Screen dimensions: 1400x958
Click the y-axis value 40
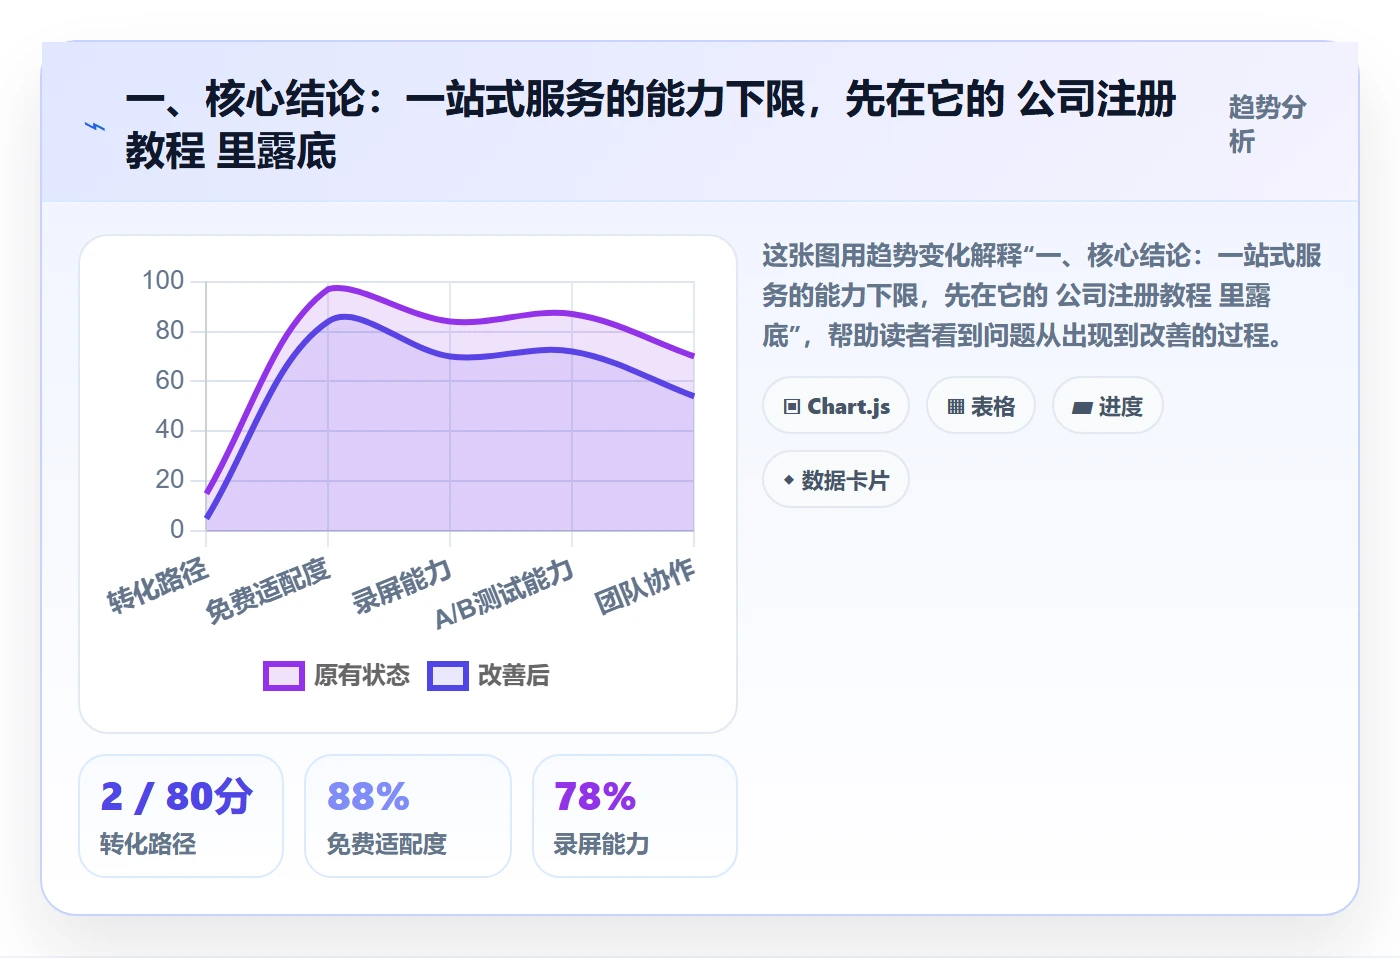point(170,430)
